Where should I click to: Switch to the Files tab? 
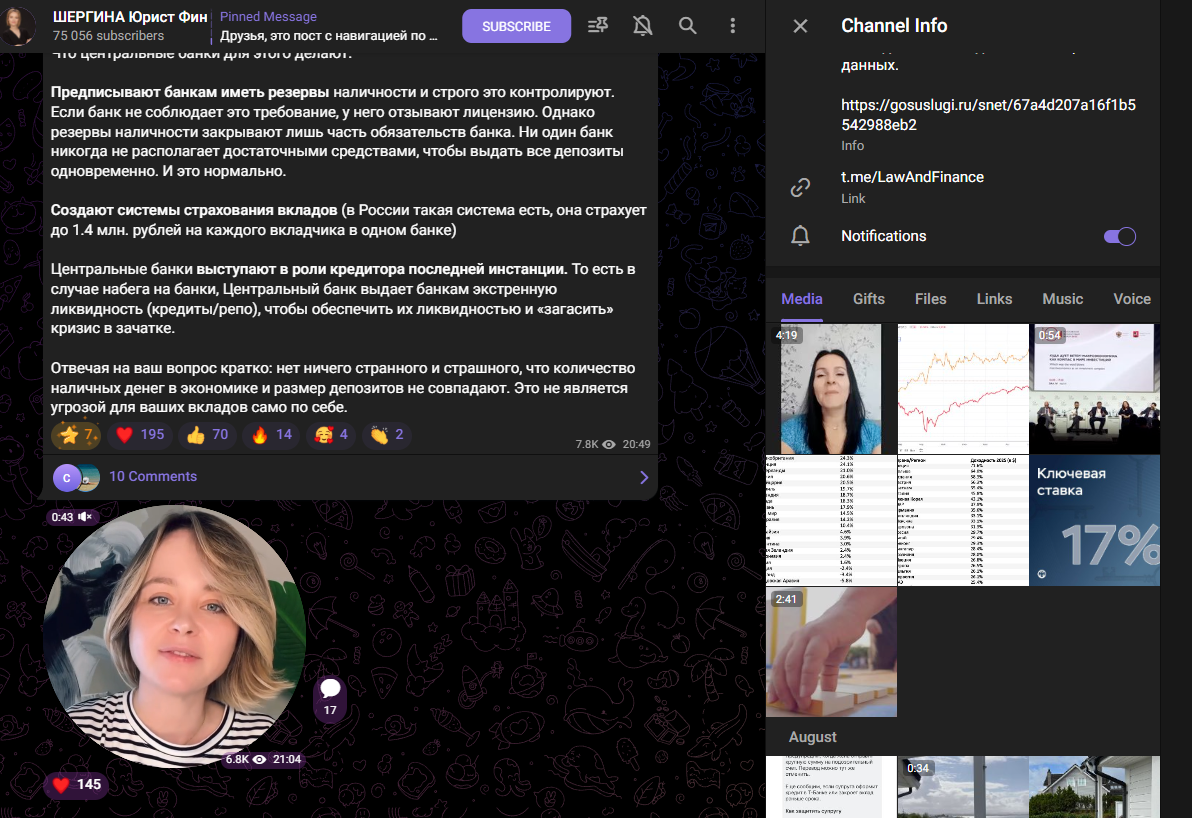point(930,299)
